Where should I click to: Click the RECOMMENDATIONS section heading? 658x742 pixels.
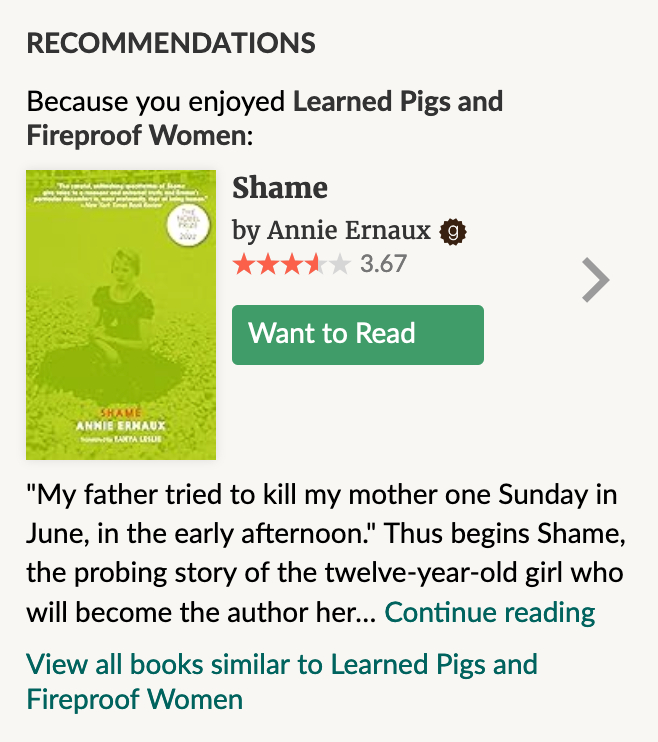click(171, 43)
